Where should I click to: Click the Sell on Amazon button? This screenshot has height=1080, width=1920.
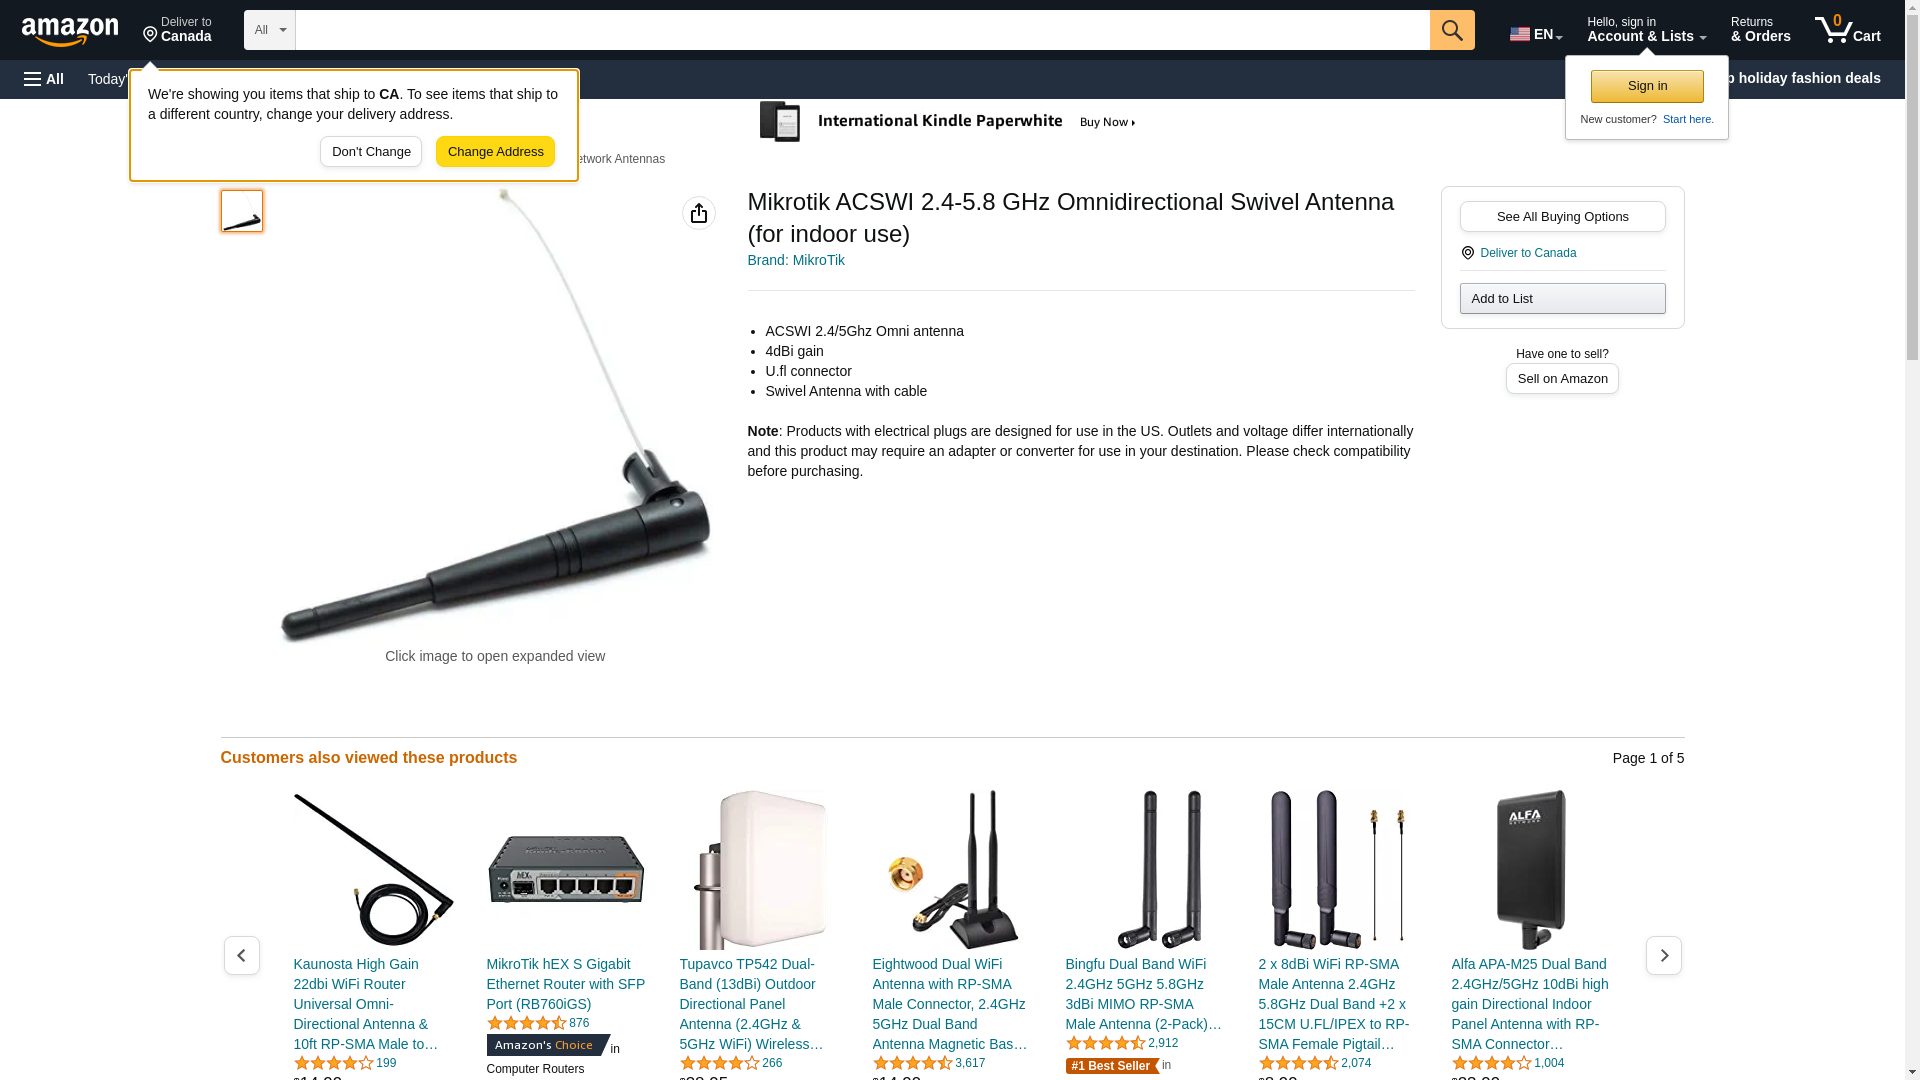tap(1562, 379)
